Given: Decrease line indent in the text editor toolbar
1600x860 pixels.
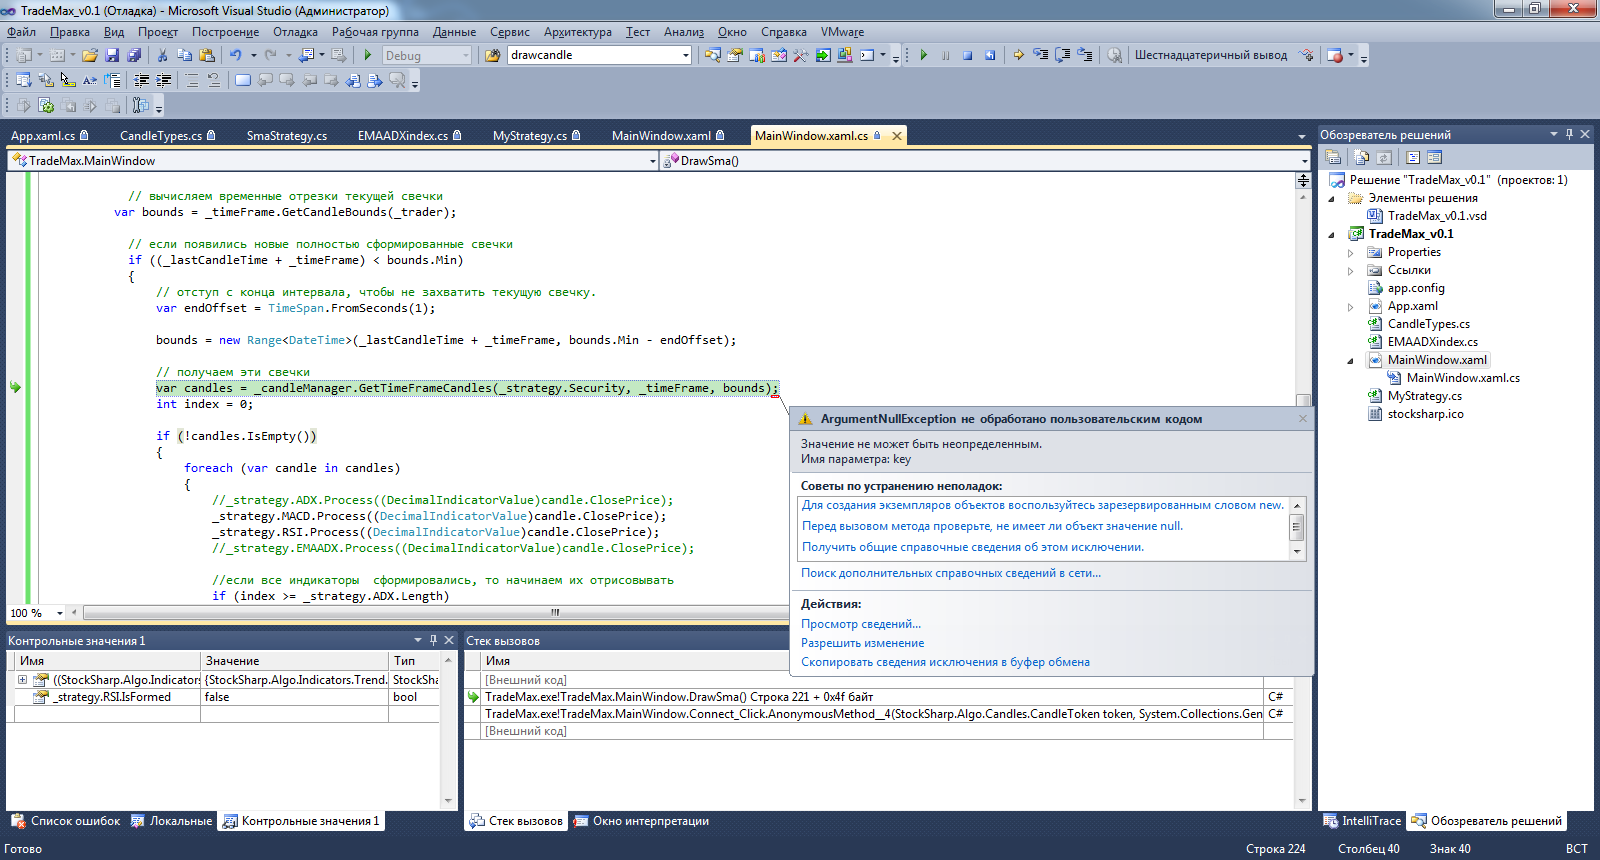Looking at the screenshot, I should pyautogui.click(x=142, y=80).
